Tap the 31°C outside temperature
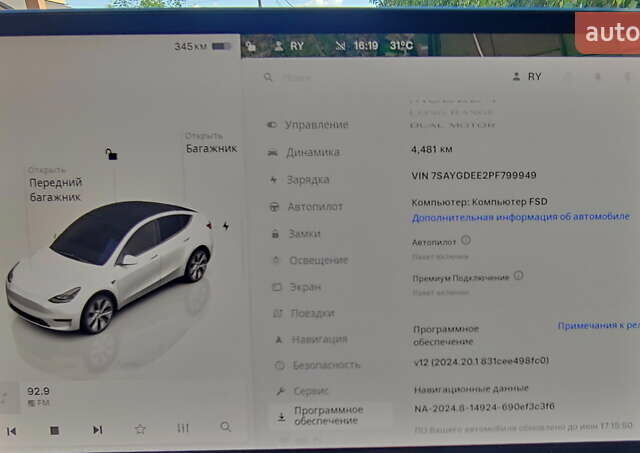 pos(401,45)
